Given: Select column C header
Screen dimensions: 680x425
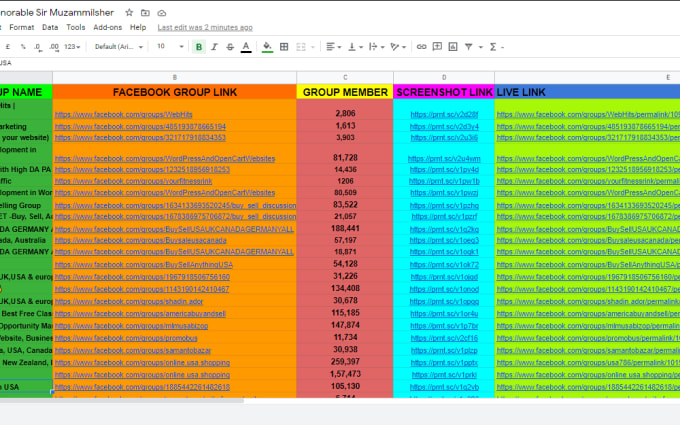Looking at the screenshot, I should 345,77.
